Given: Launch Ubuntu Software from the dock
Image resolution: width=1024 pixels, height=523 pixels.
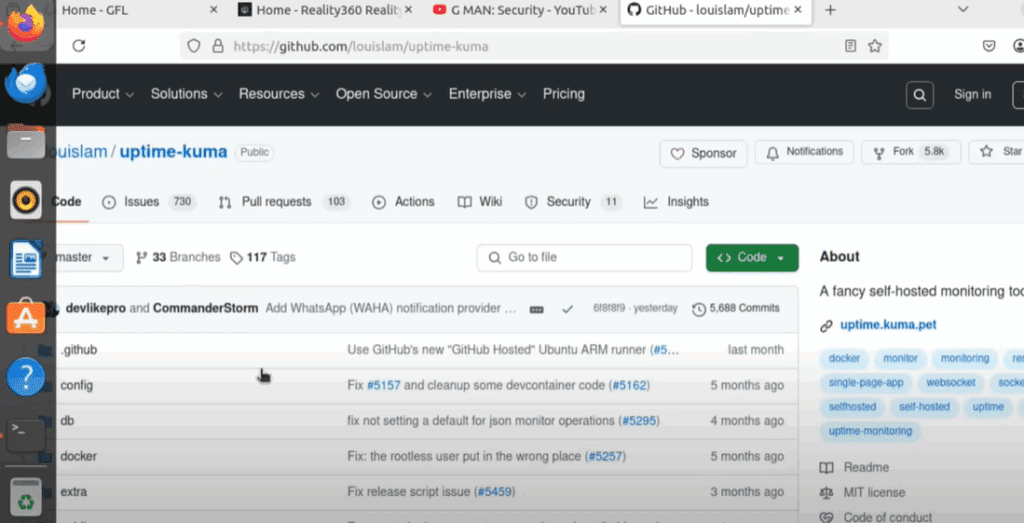Looking at the screenshot, I should (26, 318).
